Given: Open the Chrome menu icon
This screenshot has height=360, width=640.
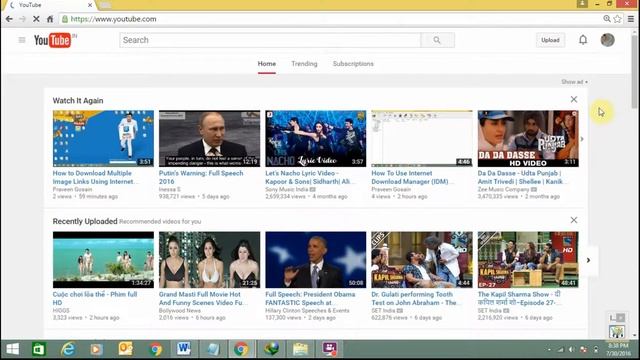Looking at the screenshot, I should point(631,19).
